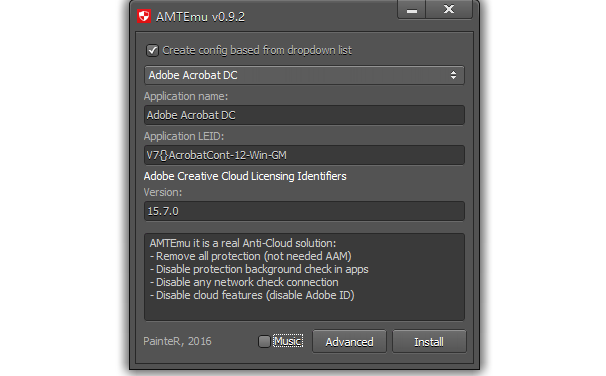Open the Advanced options button
The height and width of the screenshot is (376, 606).
pyautogui.click(x=349, y=342)
